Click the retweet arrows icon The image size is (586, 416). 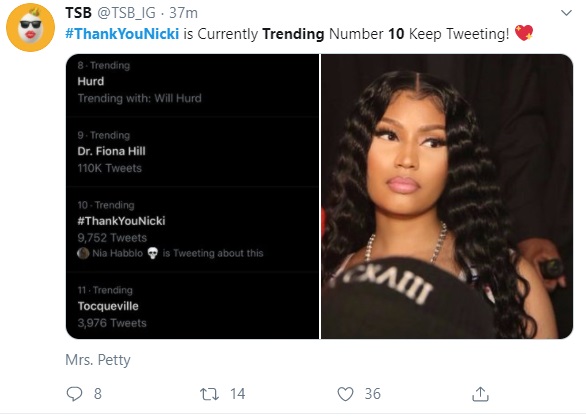coord(209,394)
